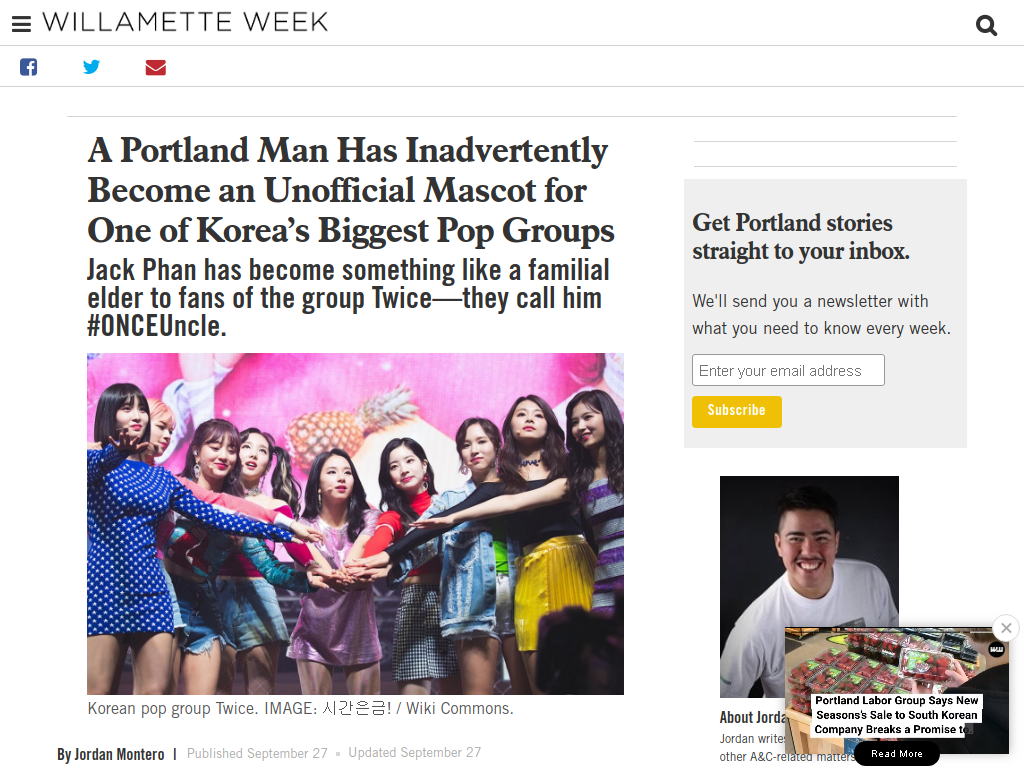Click the Willamette Week logo
This screenshot has height=768, width=1024.
coord(185,22)
